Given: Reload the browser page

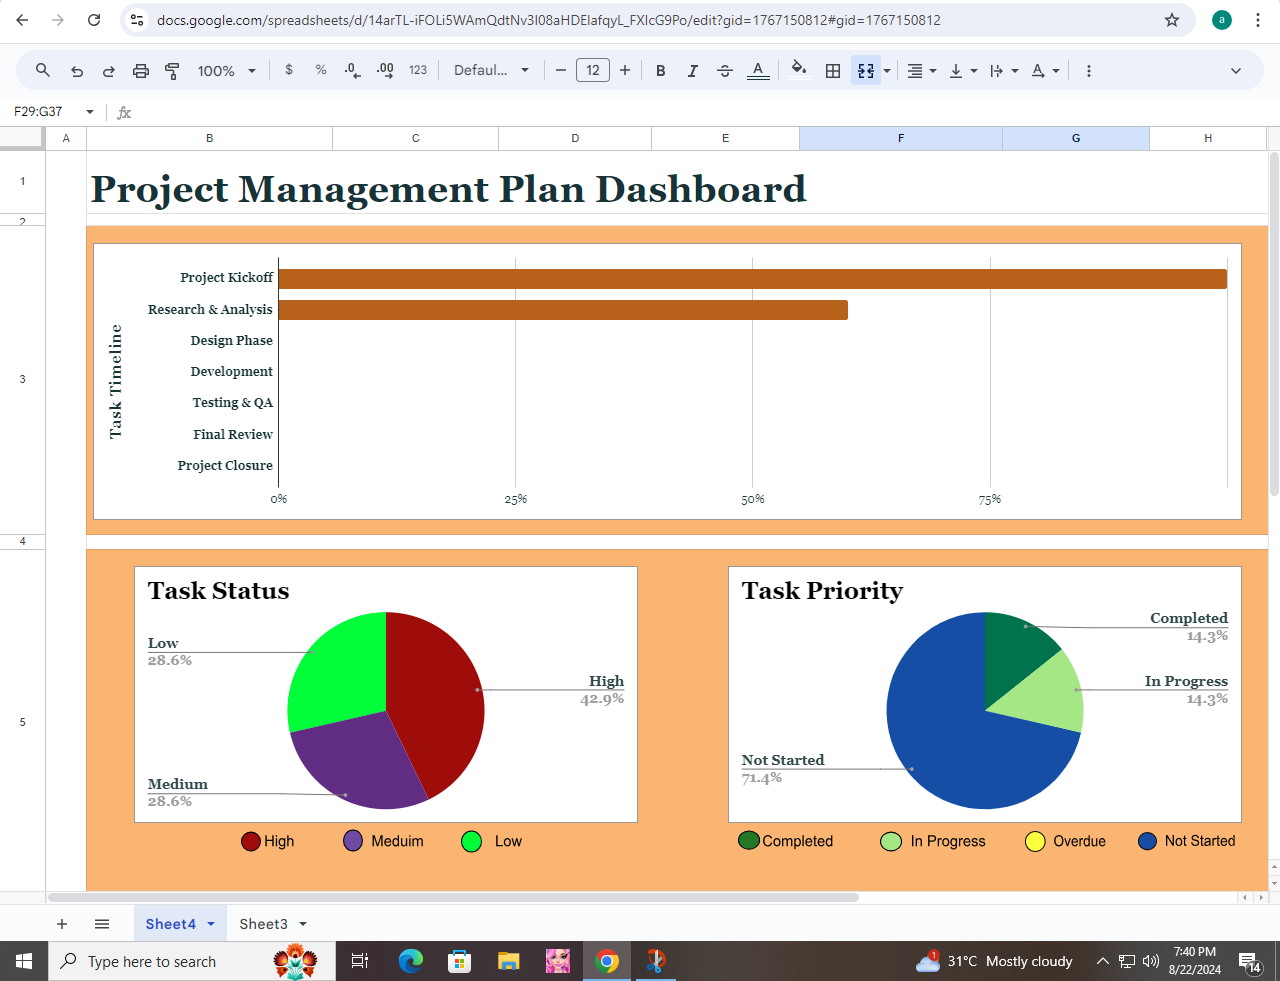Looking at the screenshot, I should tap(94, 20).
